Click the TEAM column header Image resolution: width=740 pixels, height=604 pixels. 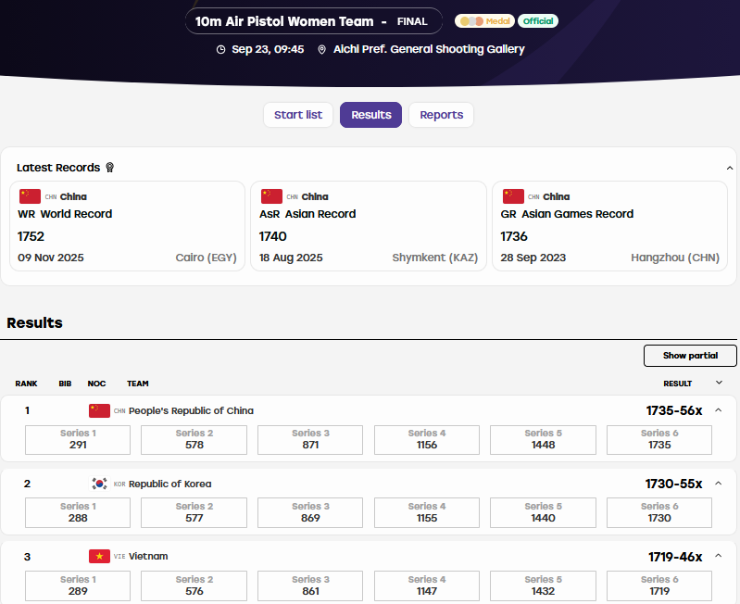[138, 384]
